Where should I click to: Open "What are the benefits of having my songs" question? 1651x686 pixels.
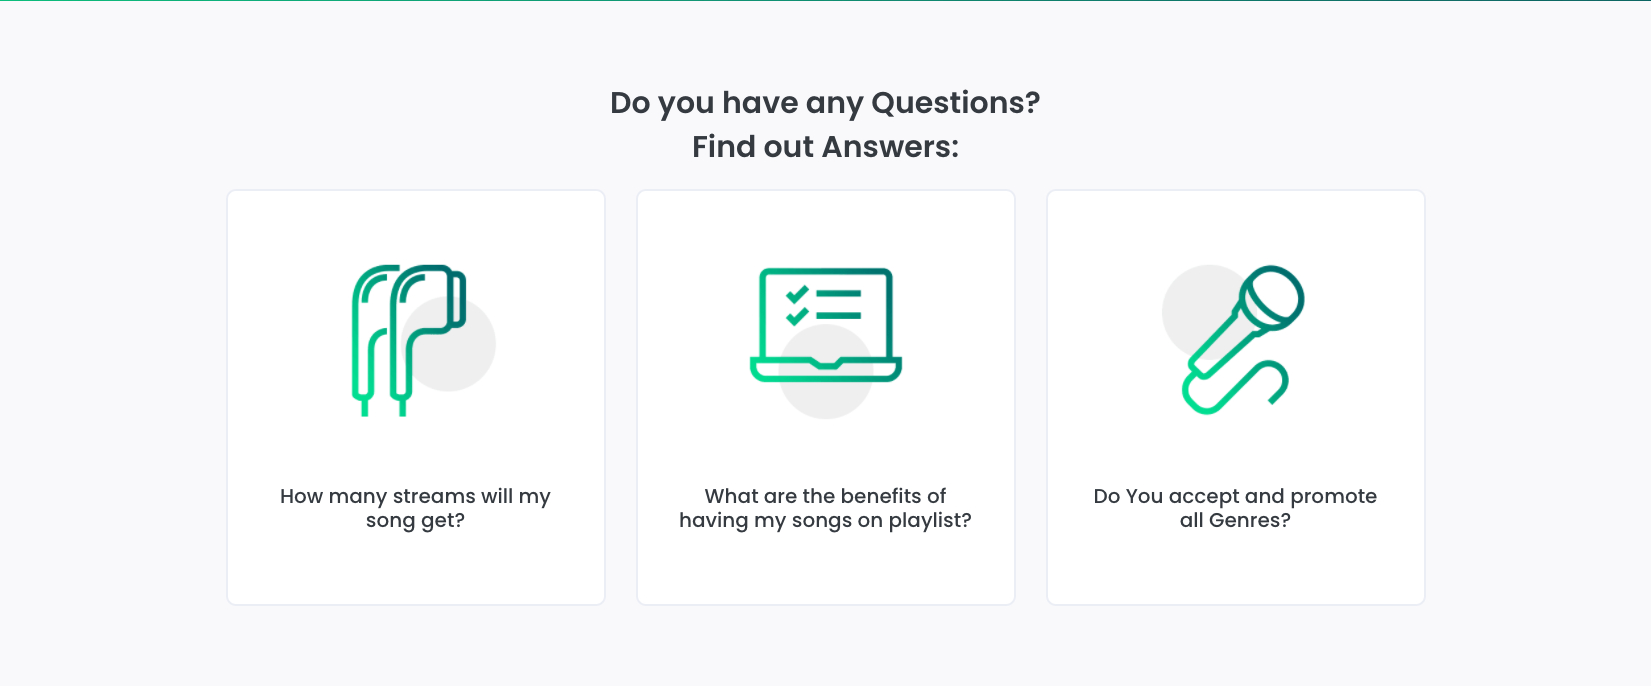coord(825,508)
